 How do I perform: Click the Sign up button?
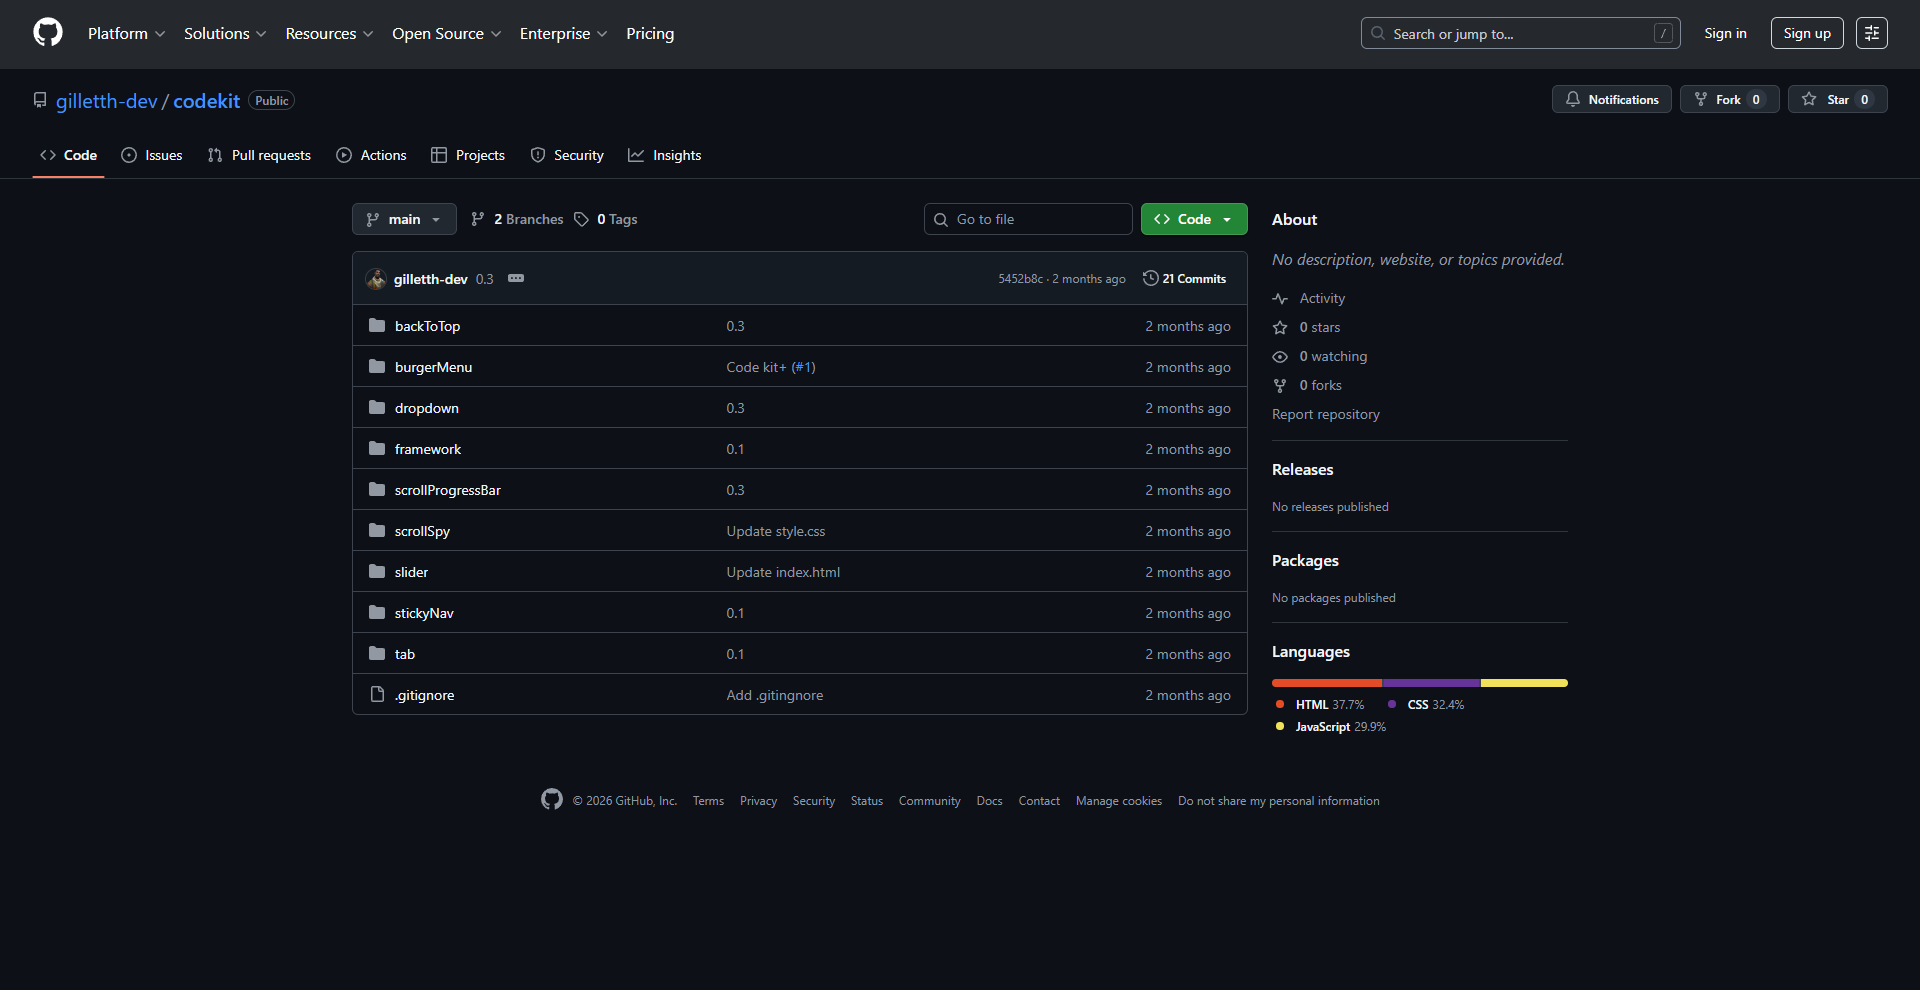(1806, 32)
